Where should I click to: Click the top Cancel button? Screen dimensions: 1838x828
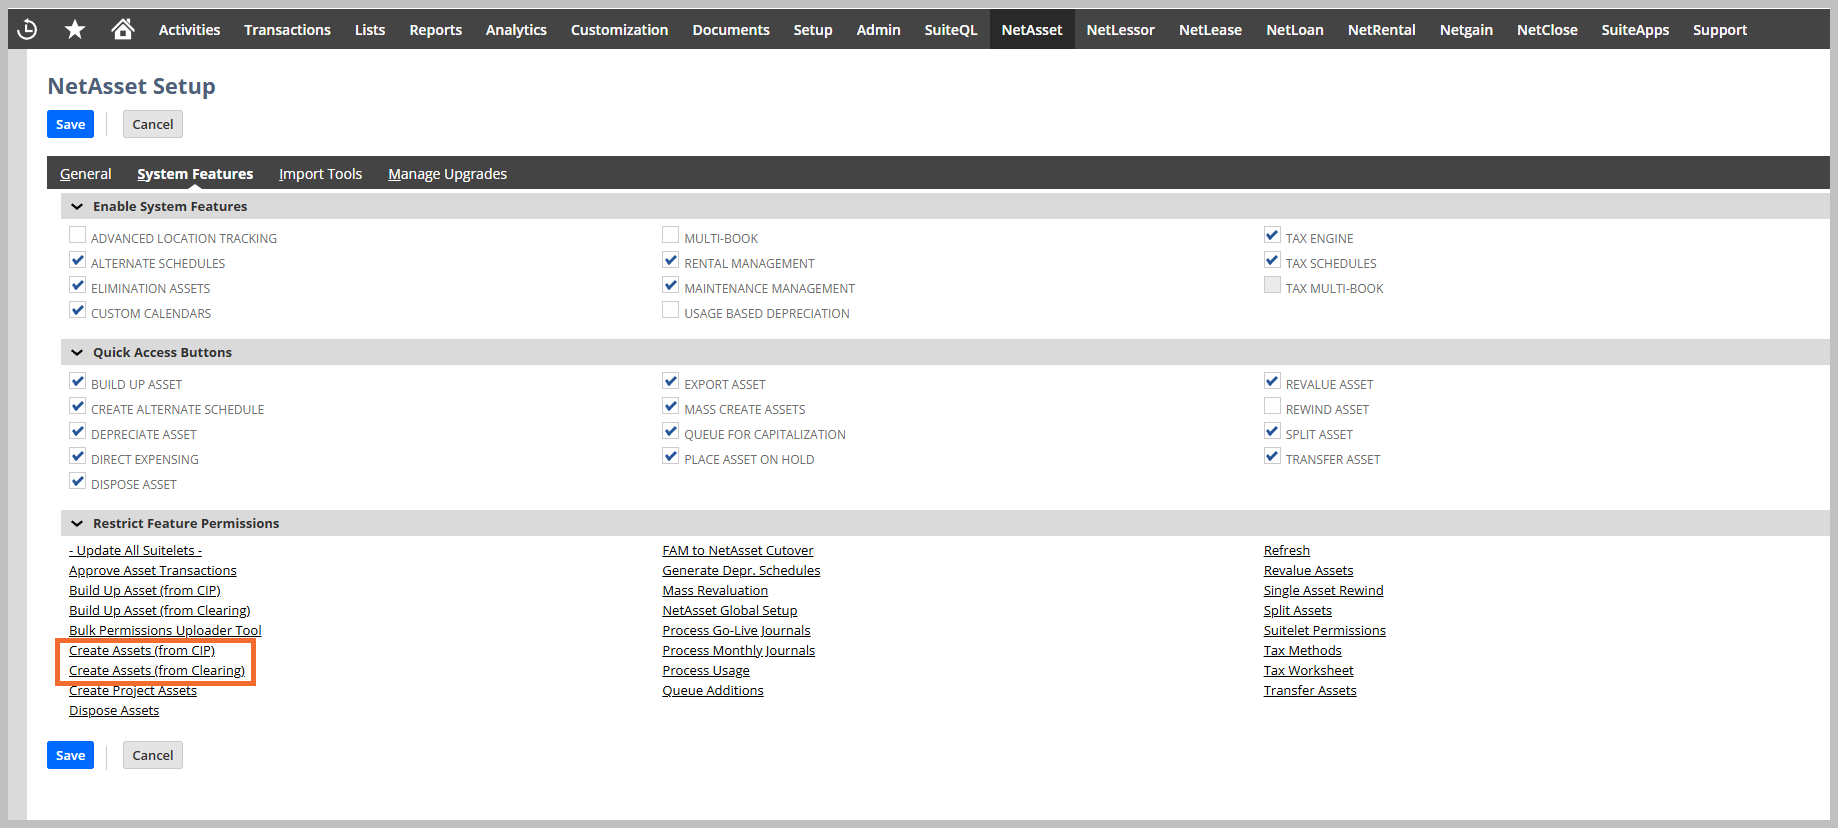click(x=153, y=124)
